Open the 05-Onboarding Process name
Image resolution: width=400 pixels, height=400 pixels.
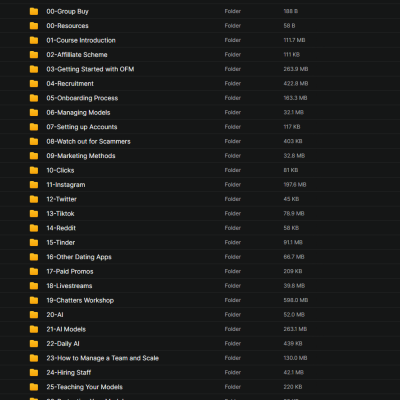pyautogui.click(x=82, y=98)
